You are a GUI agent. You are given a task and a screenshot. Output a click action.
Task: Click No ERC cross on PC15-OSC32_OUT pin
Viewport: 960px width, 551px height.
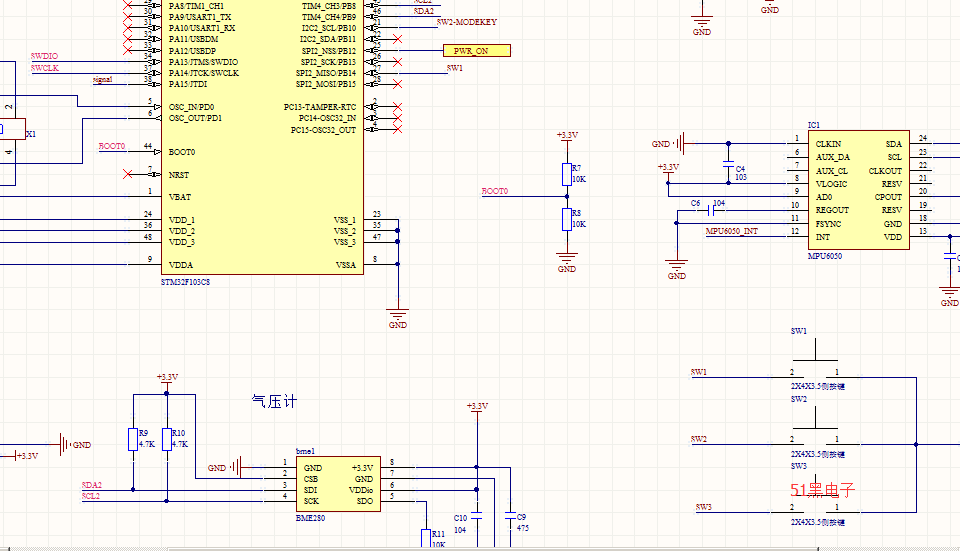pyautogui.click(x=397, y=129)
